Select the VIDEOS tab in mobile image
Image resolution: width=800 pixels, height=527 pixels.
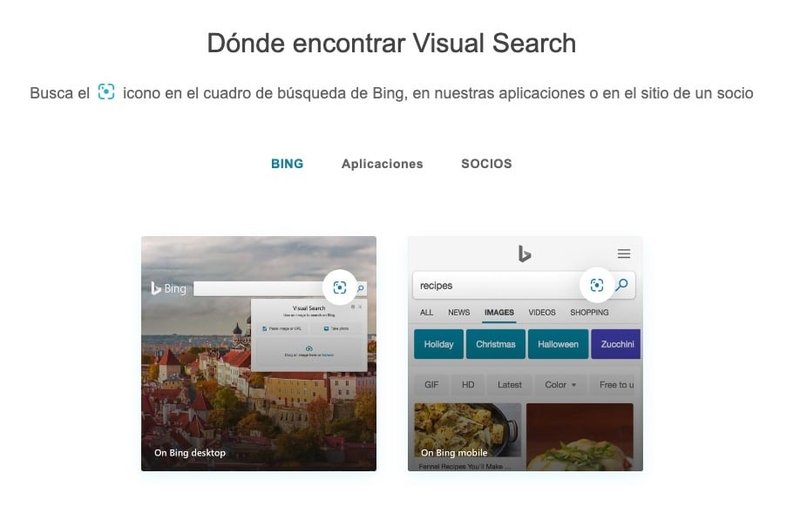click(542, 312)
